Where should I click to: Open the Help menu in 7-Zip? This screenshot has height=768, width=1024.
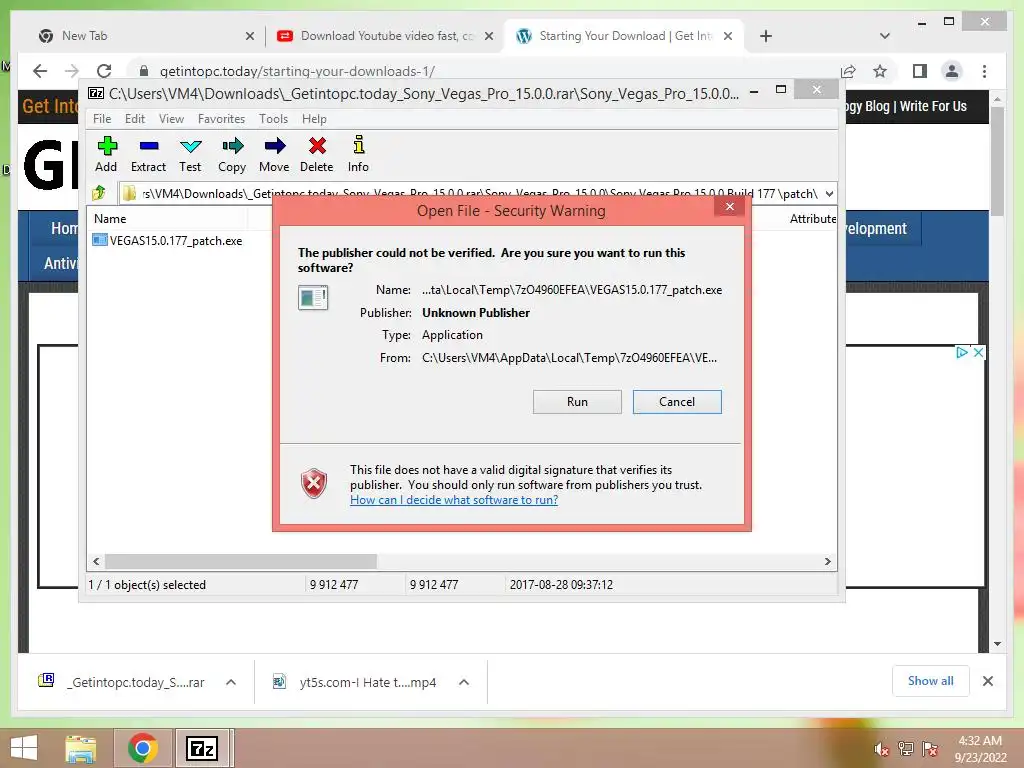pos(314,119)
